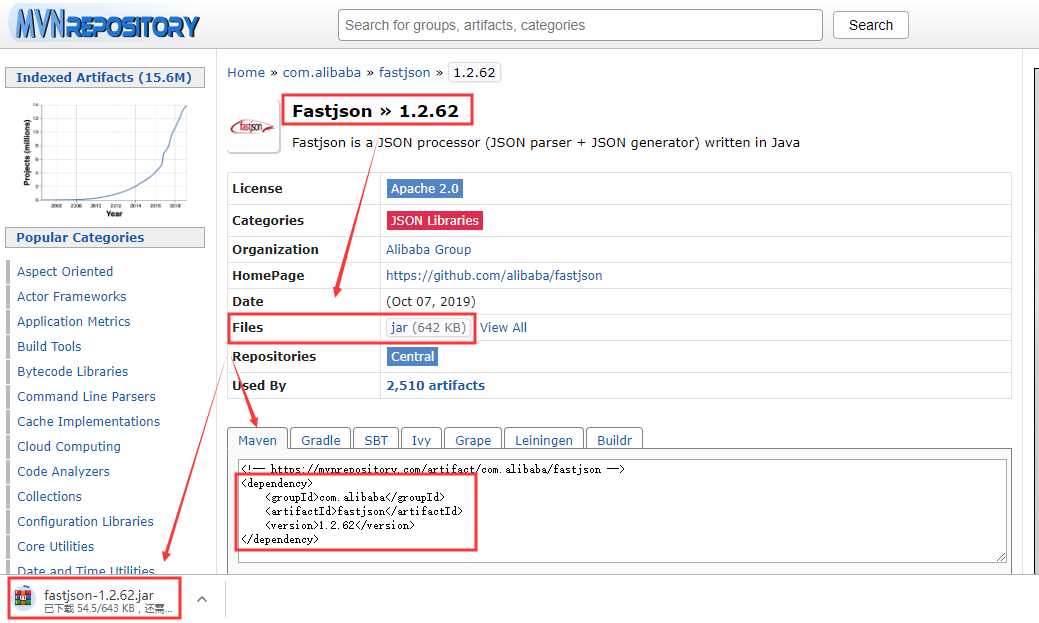Click the 1.2.62 version breadcrumb

[x=474, y=72]
